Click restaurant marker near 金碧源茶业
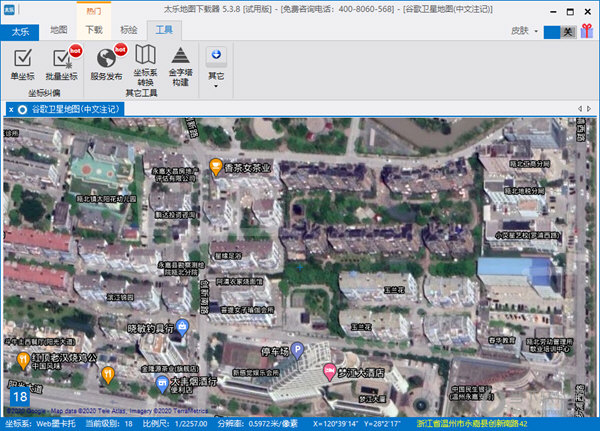The image size is (600, 431). coord(108,375)
